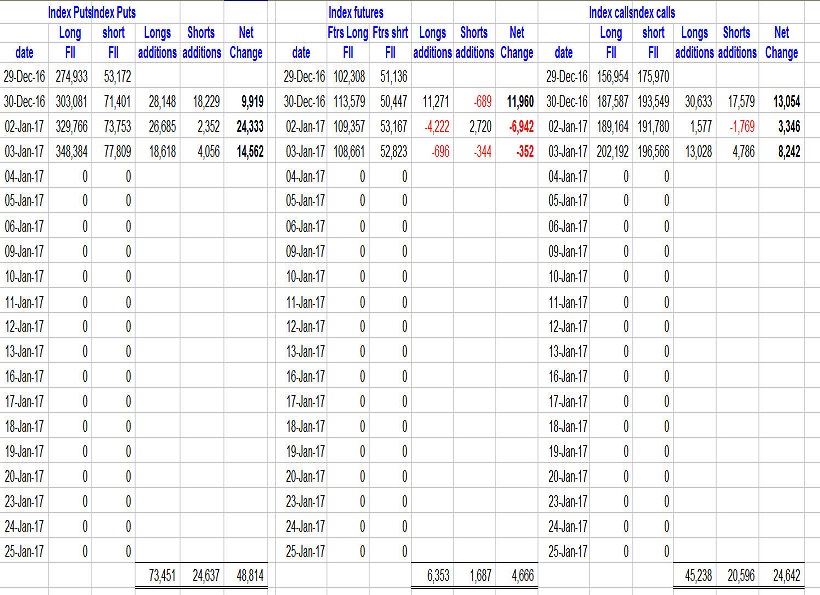Click the Index Puts net change value 24,333
The image size is (820, 595).
point(248,126)
